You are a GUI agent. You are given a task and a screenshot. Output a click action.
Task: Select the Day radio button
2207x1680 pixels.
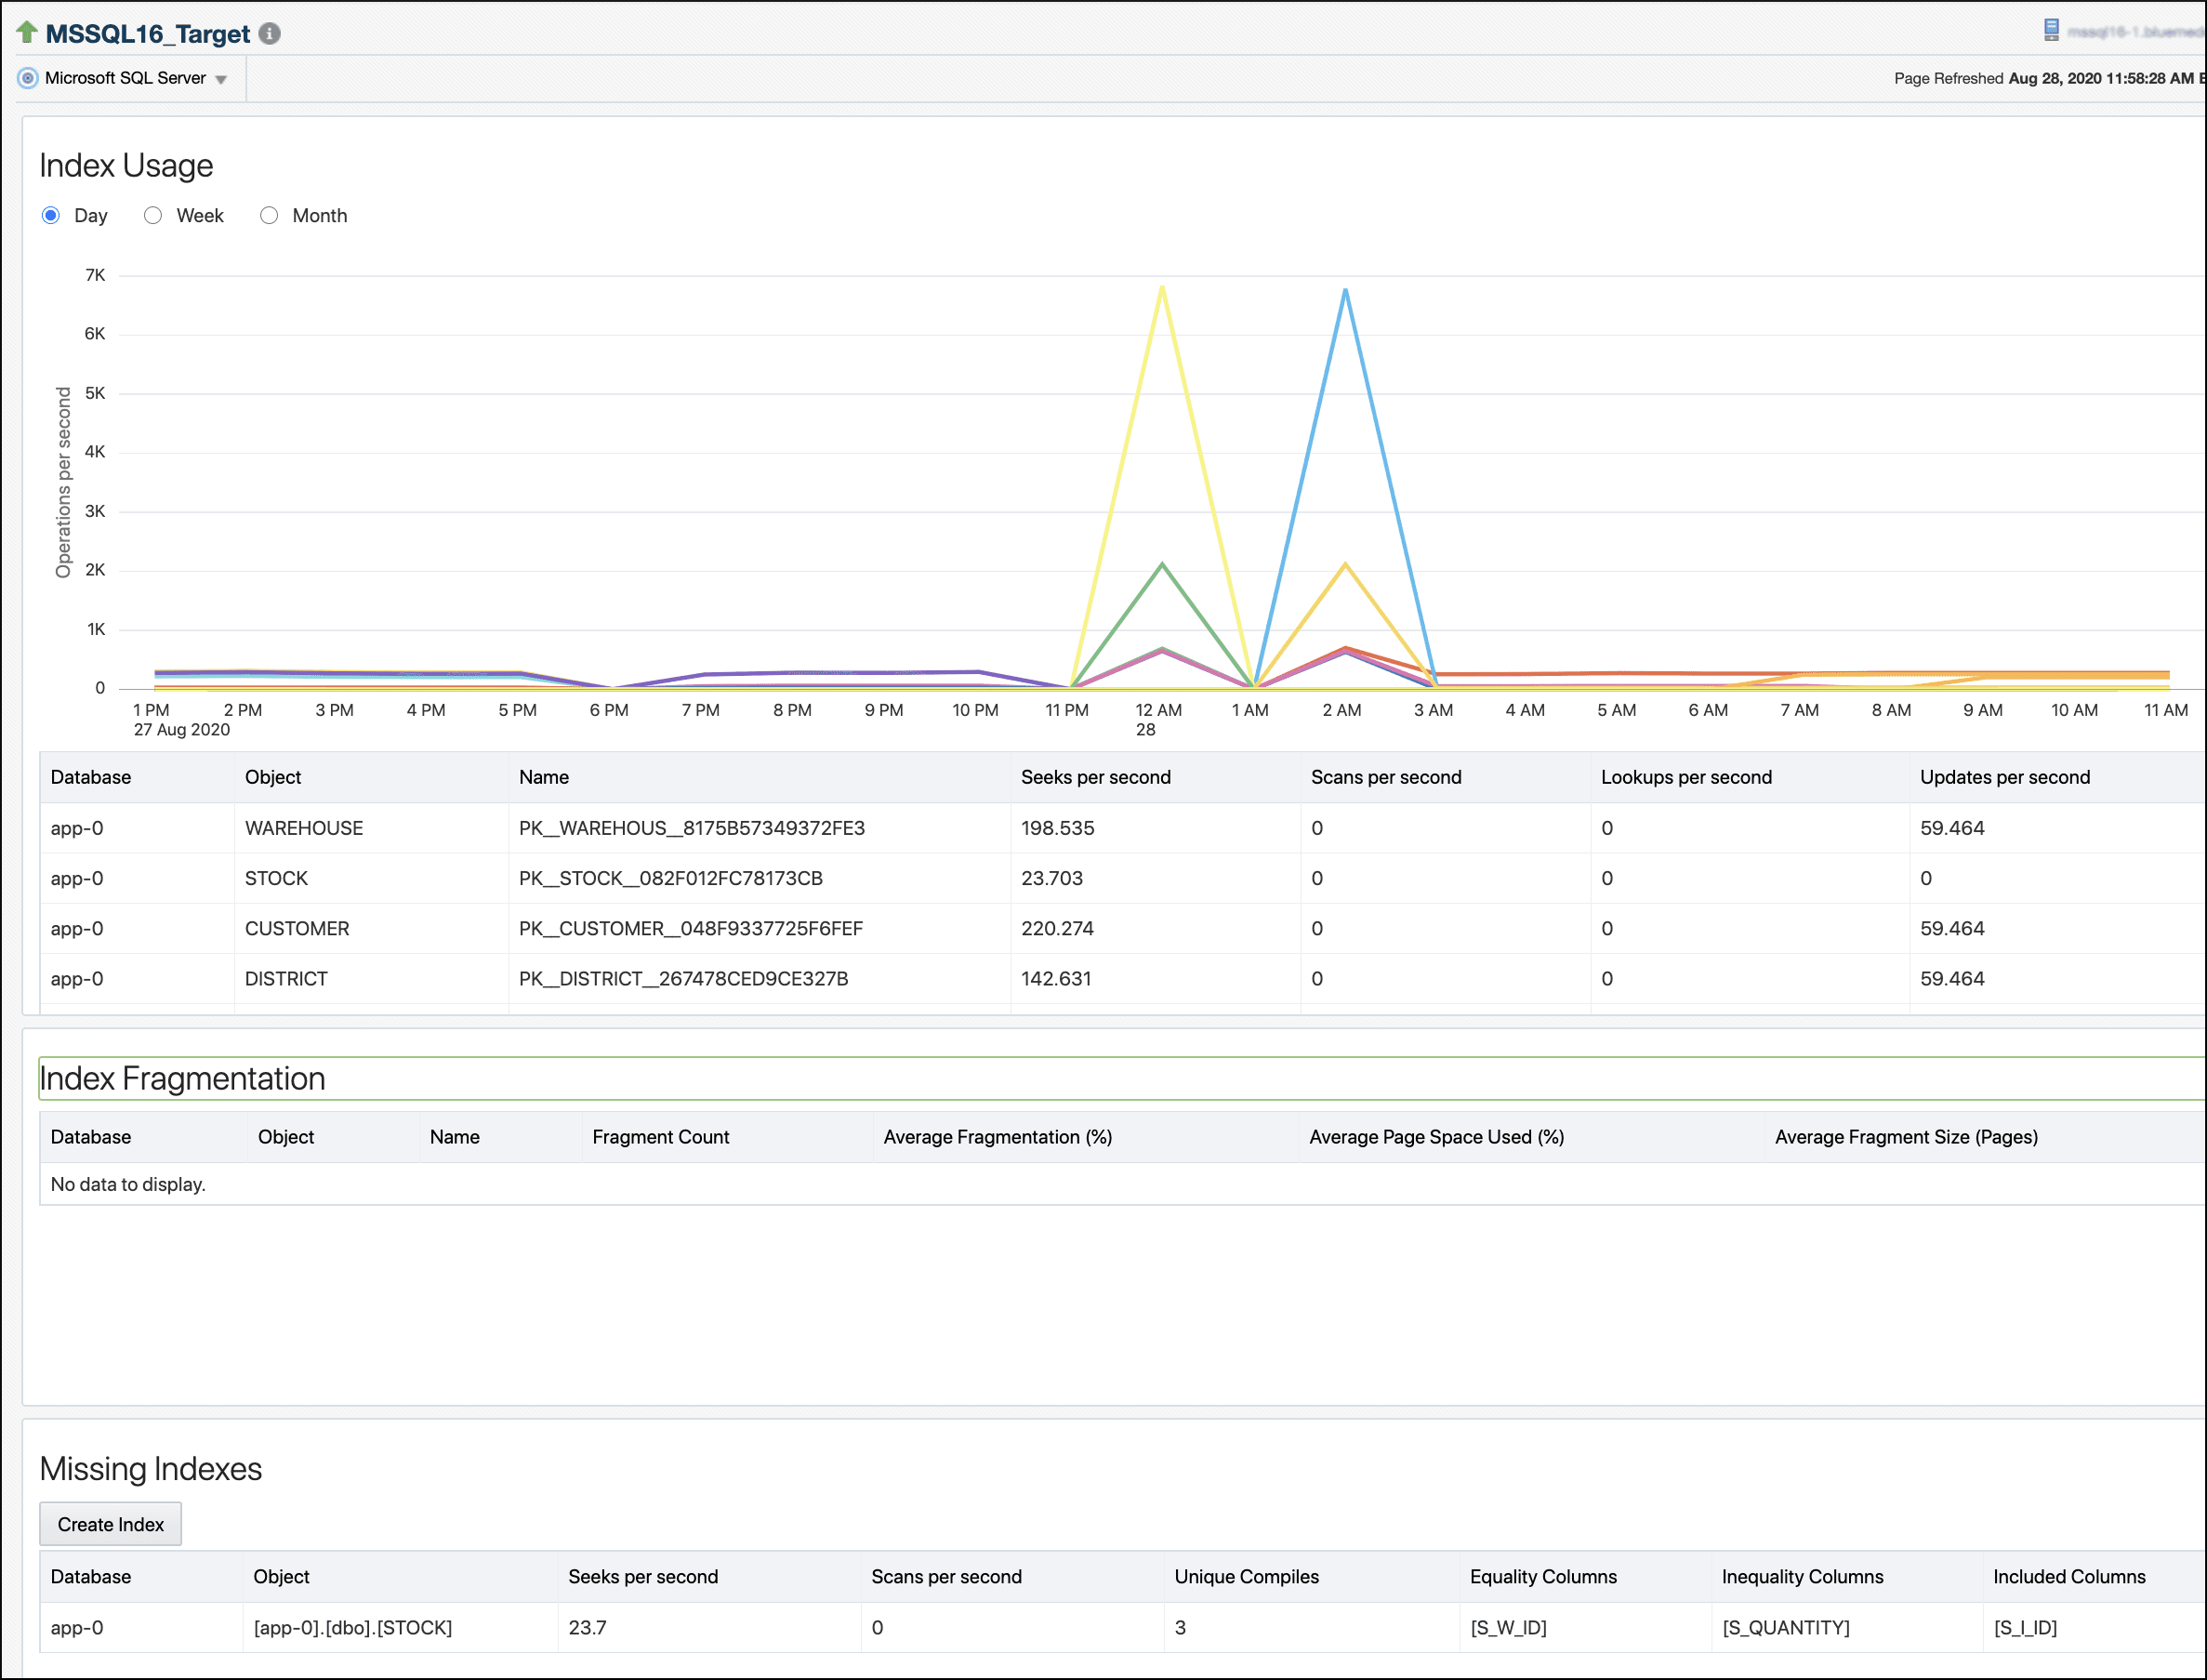(49, 214)
